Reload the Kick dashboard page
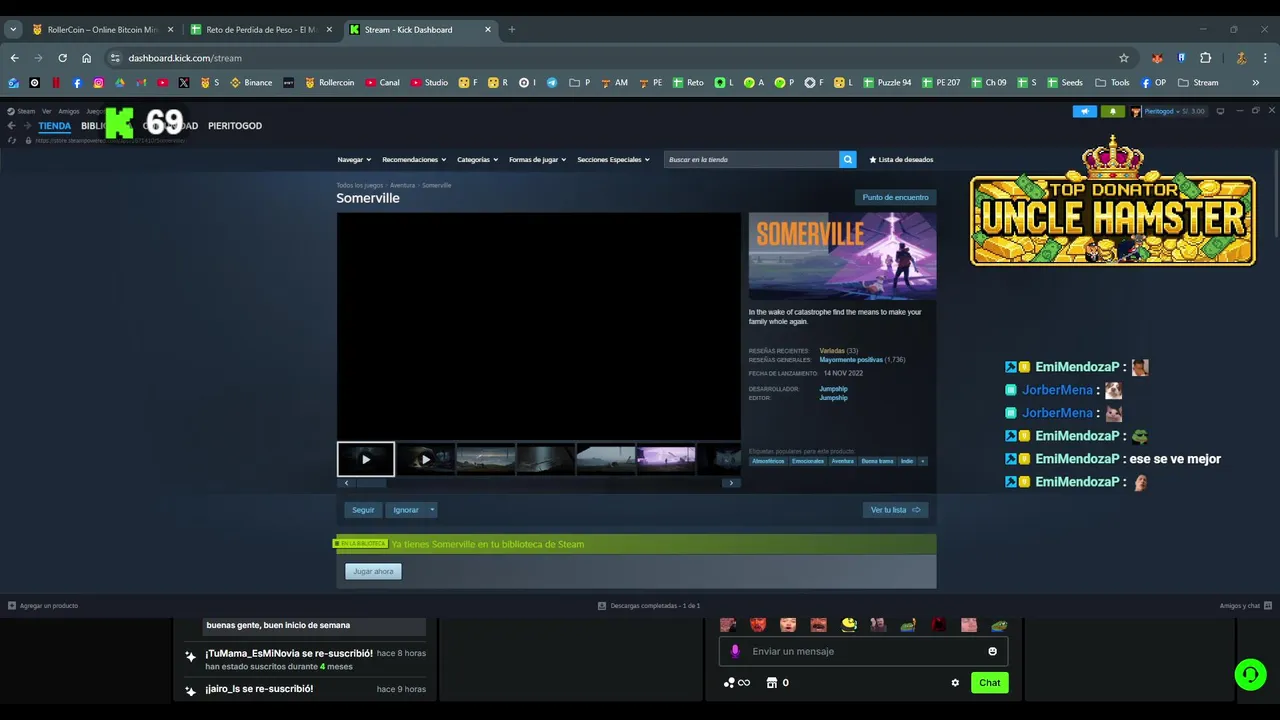Screen dimensions: 1280x720 tap(62, 58)
